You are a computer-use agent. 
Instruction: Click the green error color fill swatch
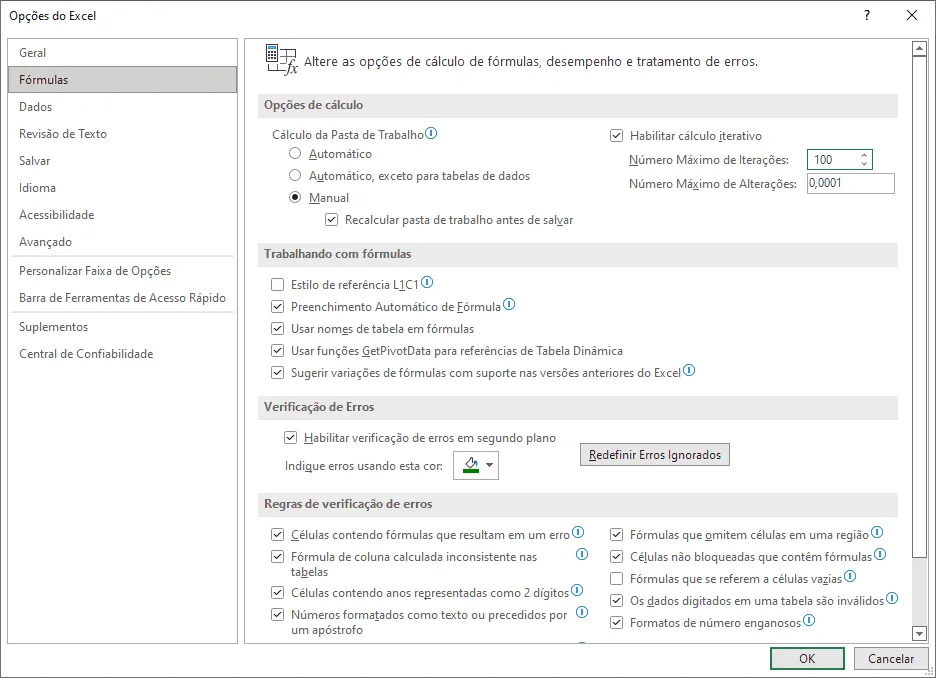[x=471, y=465]
